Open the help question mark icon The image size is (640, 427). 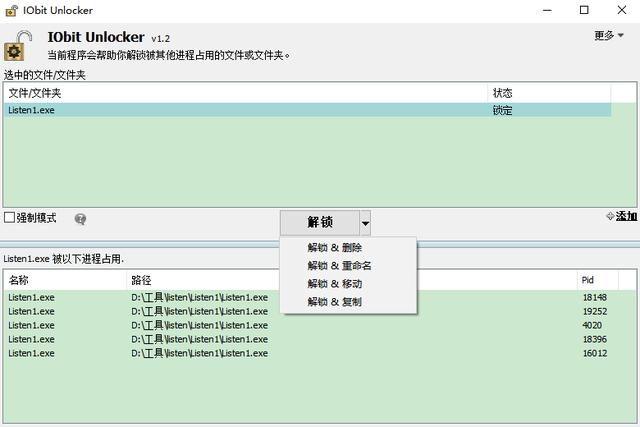[80, 219]
